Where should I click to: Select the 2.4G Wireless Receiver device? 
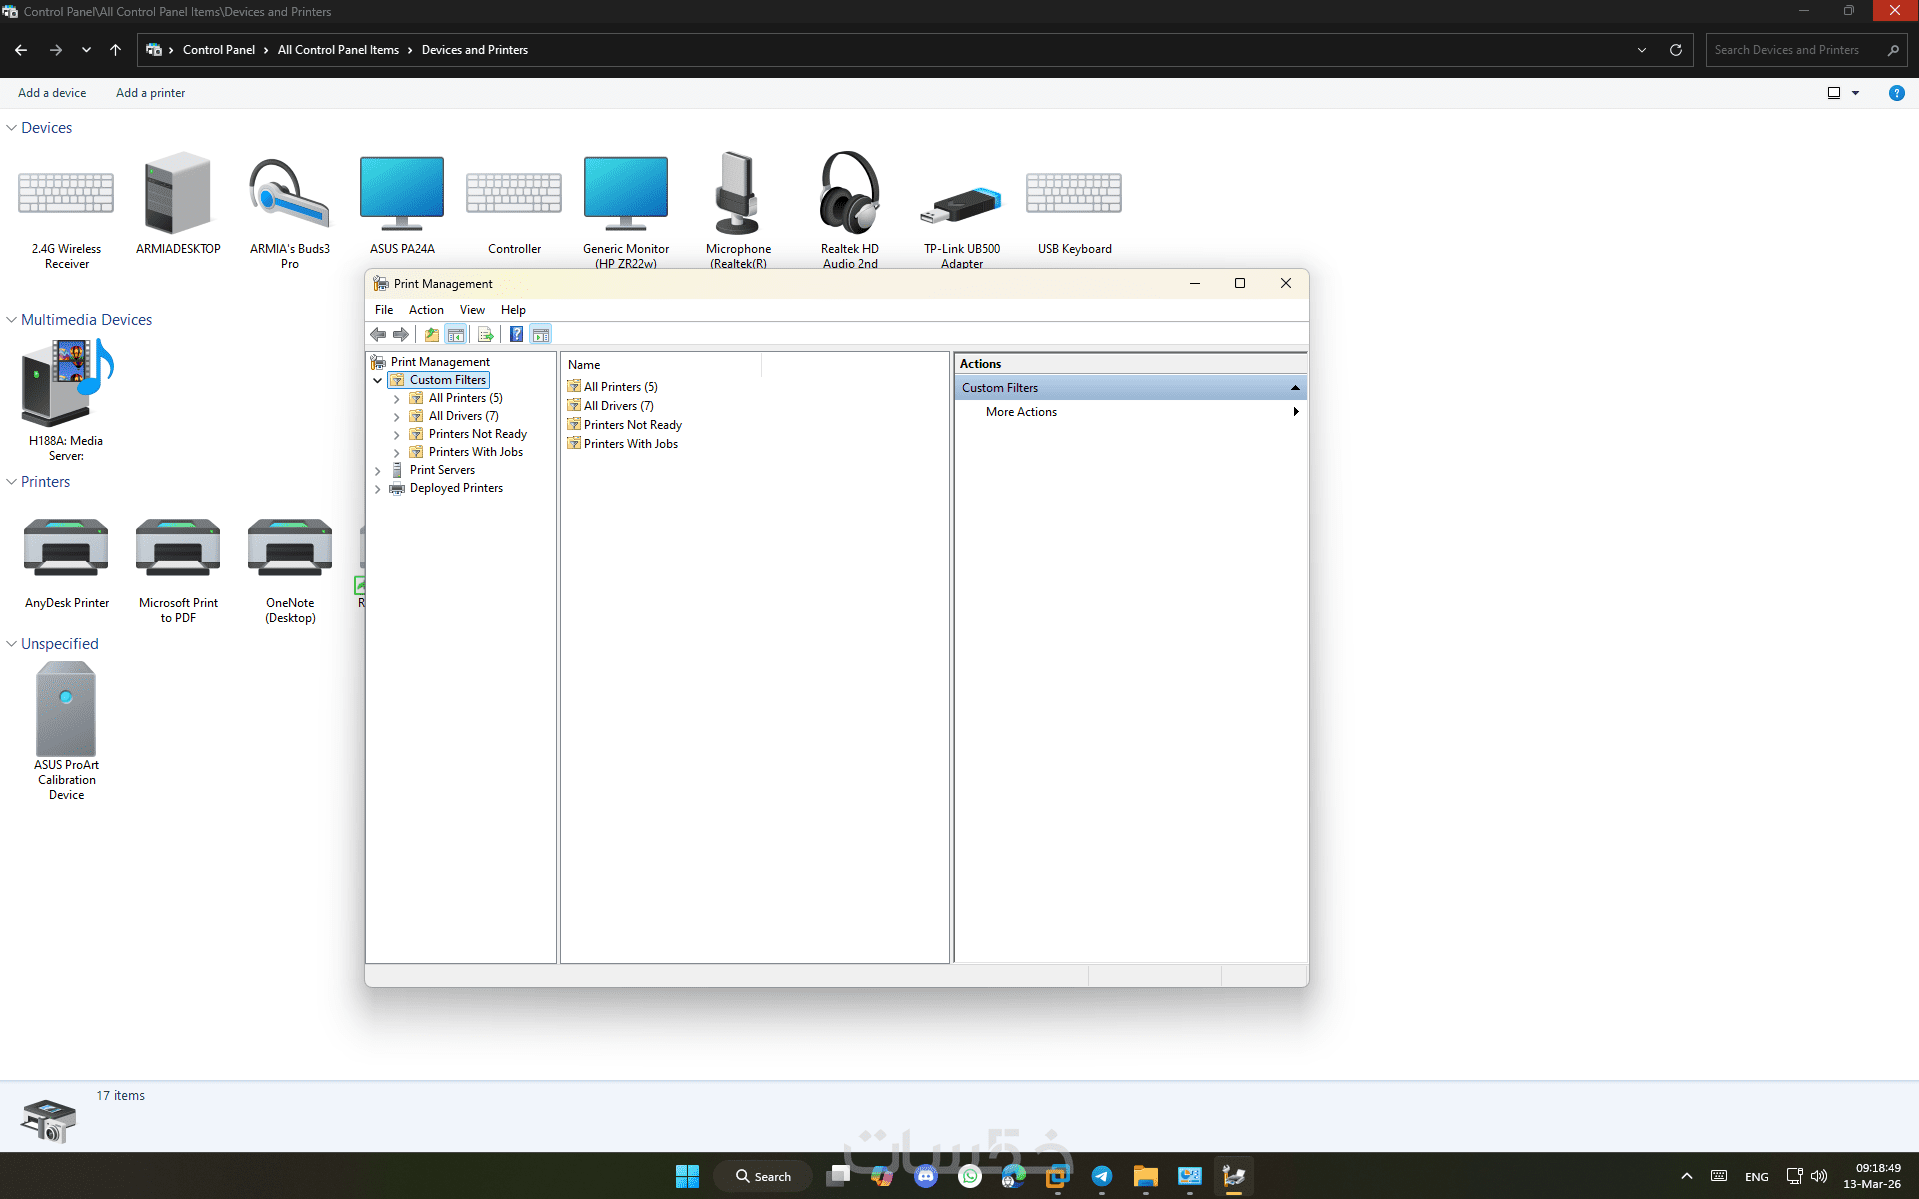point(66,210)
